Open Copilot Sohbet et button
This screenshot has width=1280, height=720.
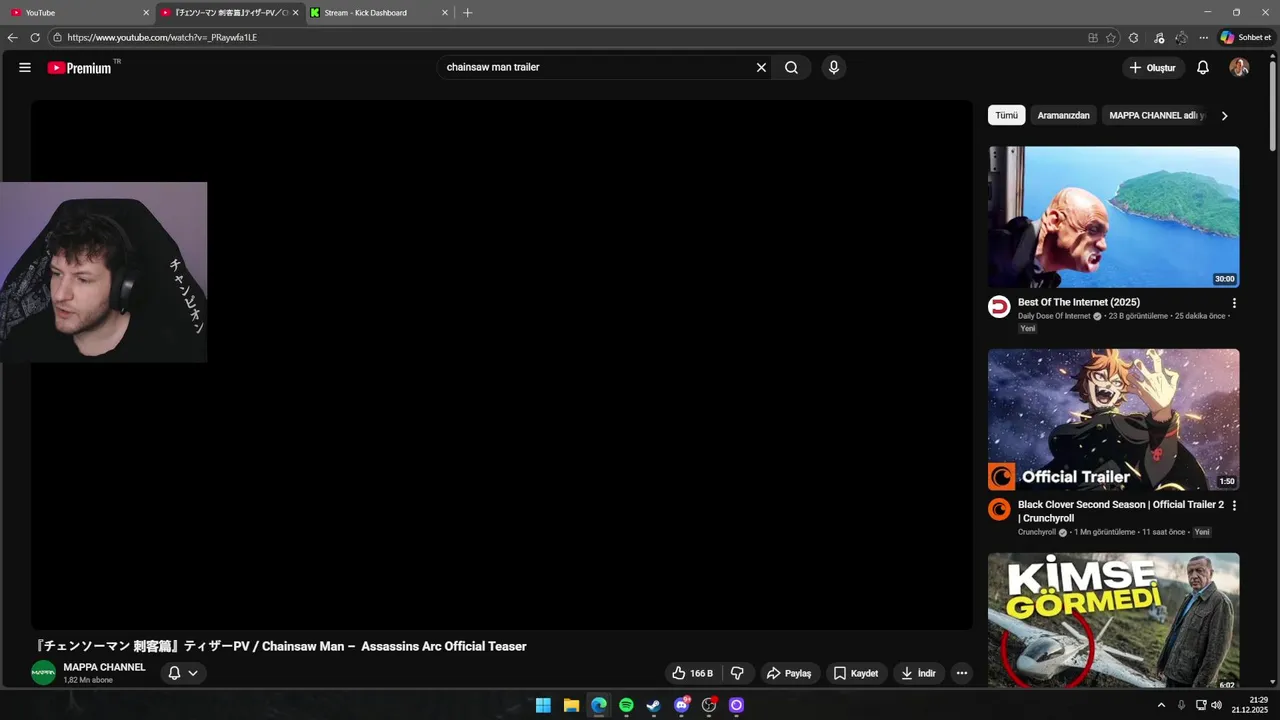point(1246,37)
